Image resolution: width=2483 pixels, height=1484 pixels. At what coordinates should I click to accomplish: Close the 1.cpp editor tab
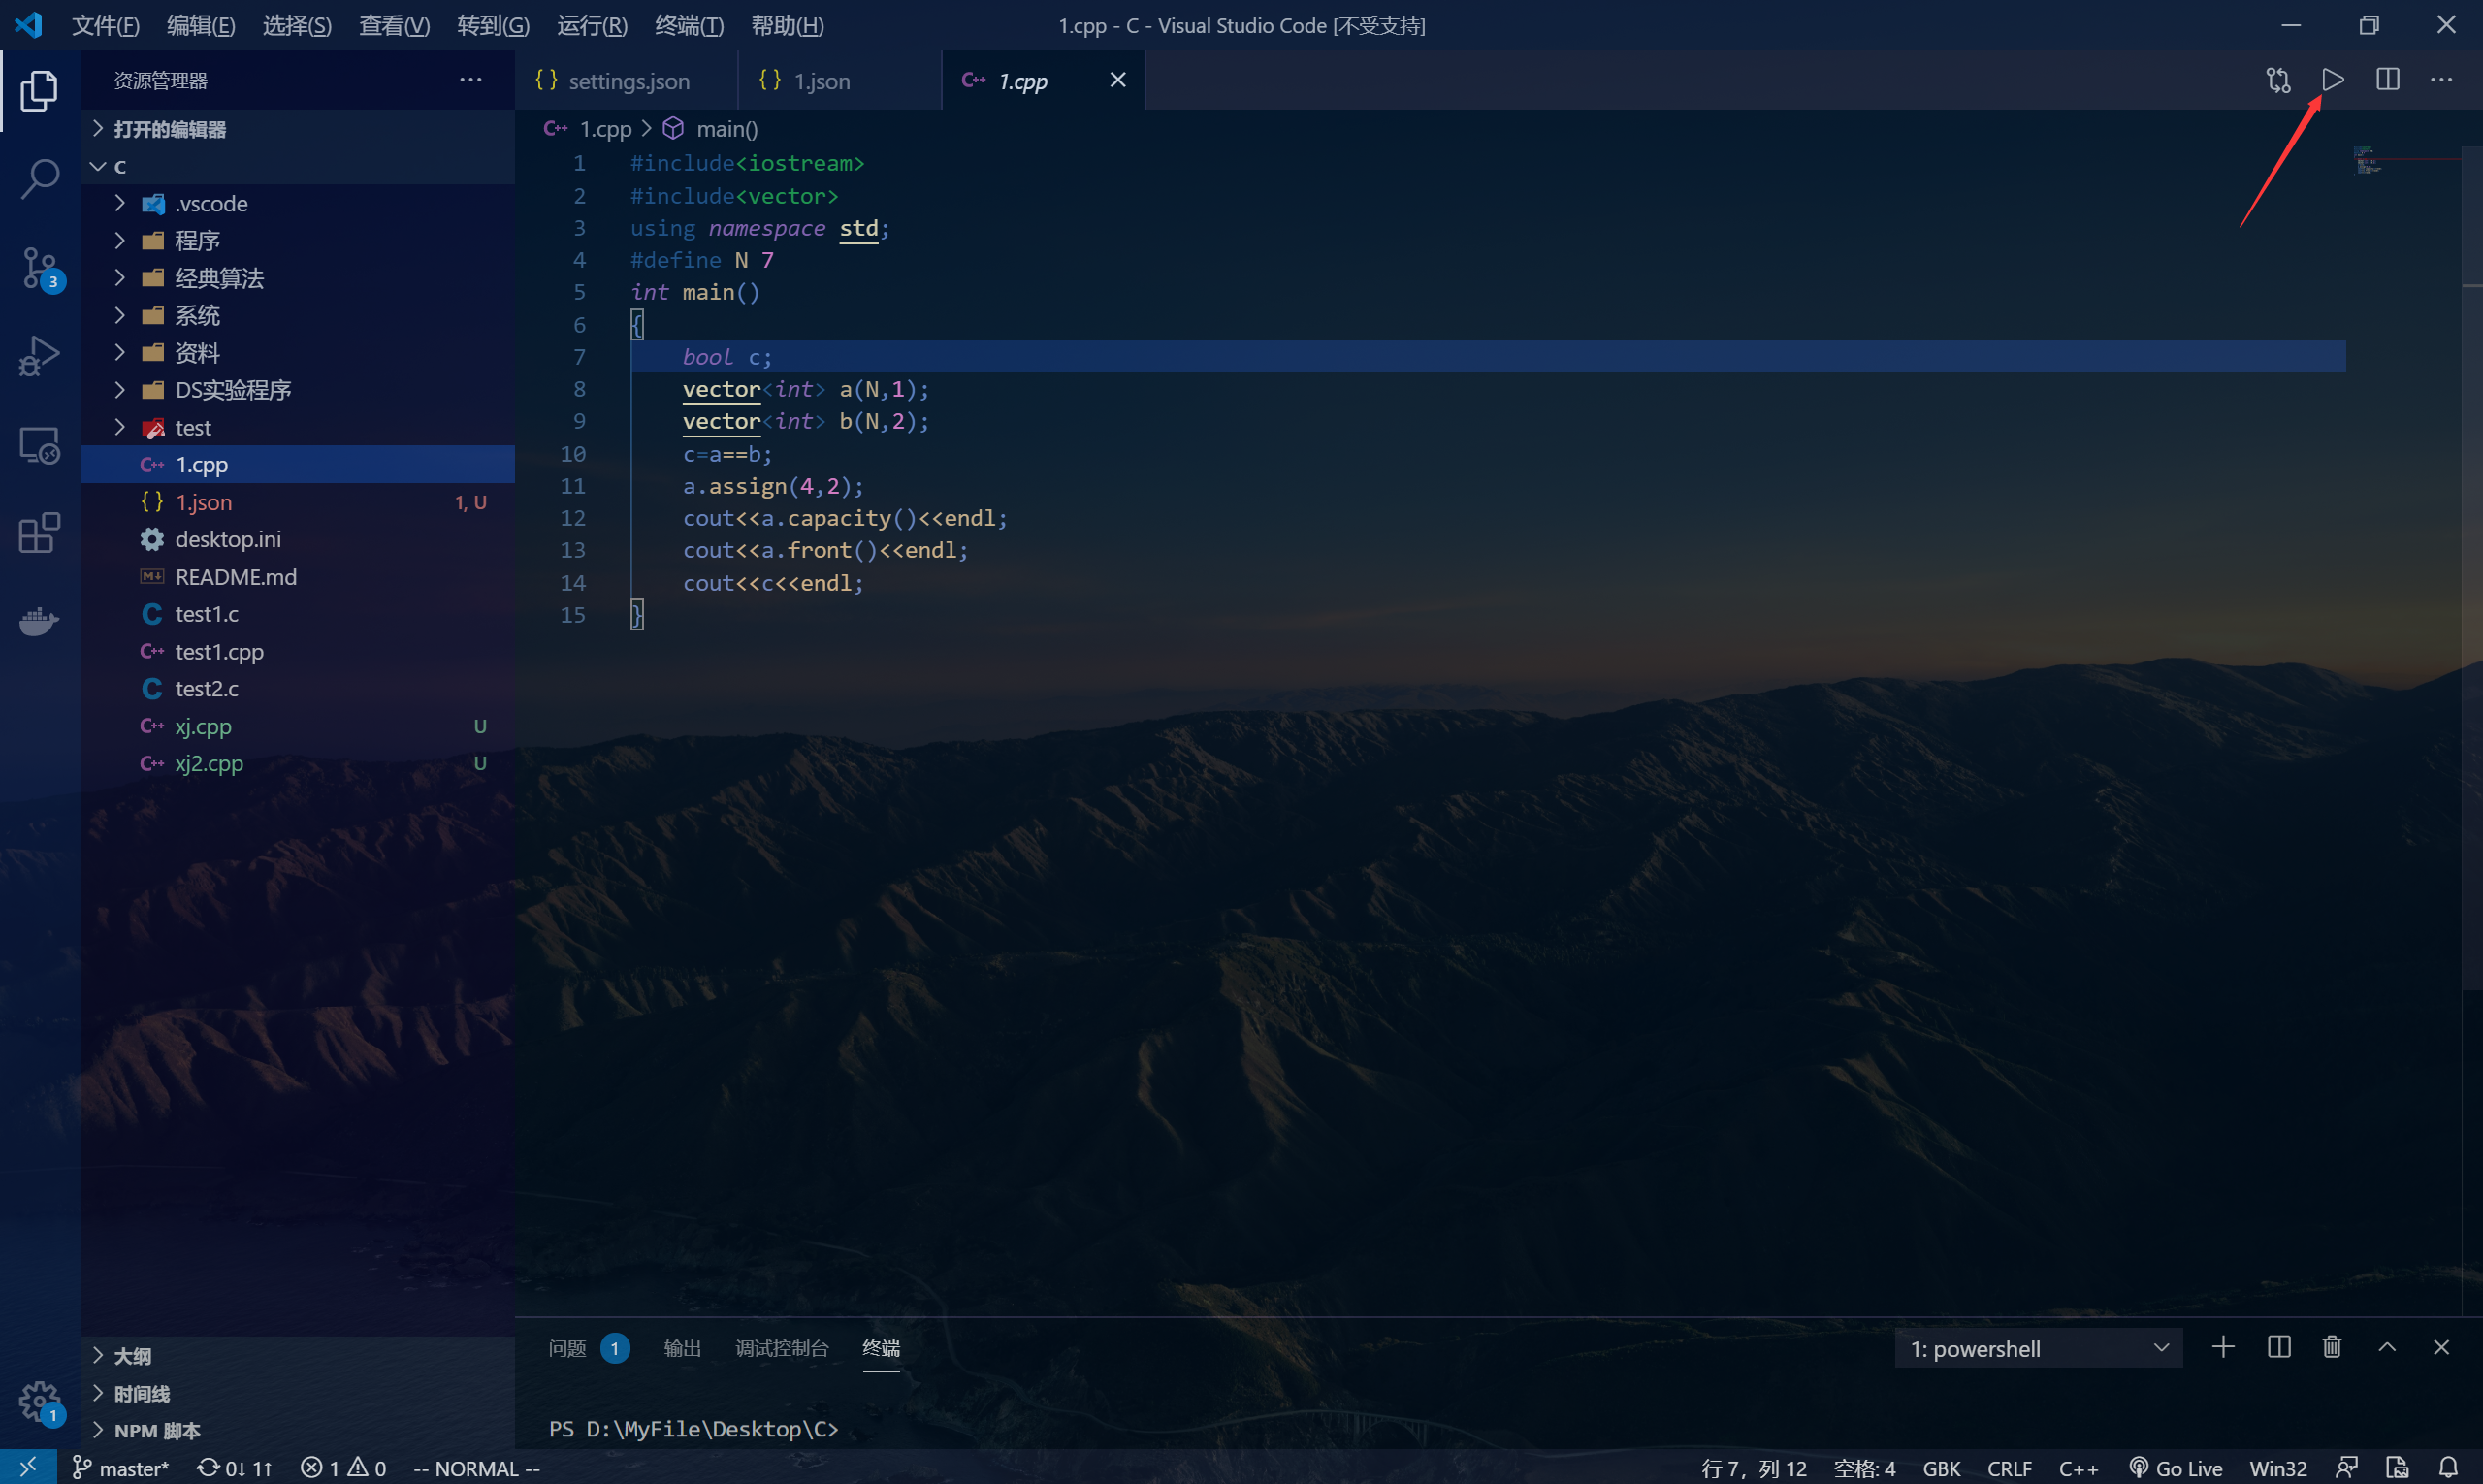click(1118, 80)
